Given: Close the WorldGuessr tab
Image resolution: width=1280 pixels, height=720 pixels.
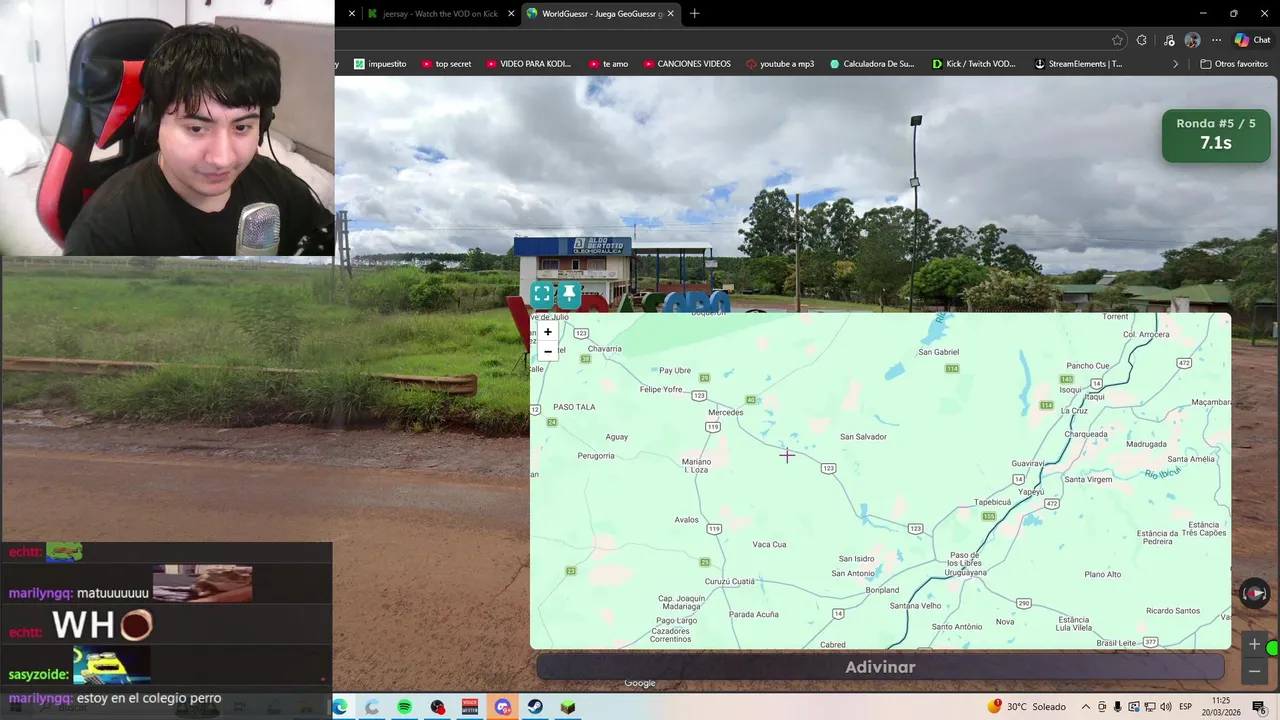Looking at the screenshot, I should click(x=670, y=13).
